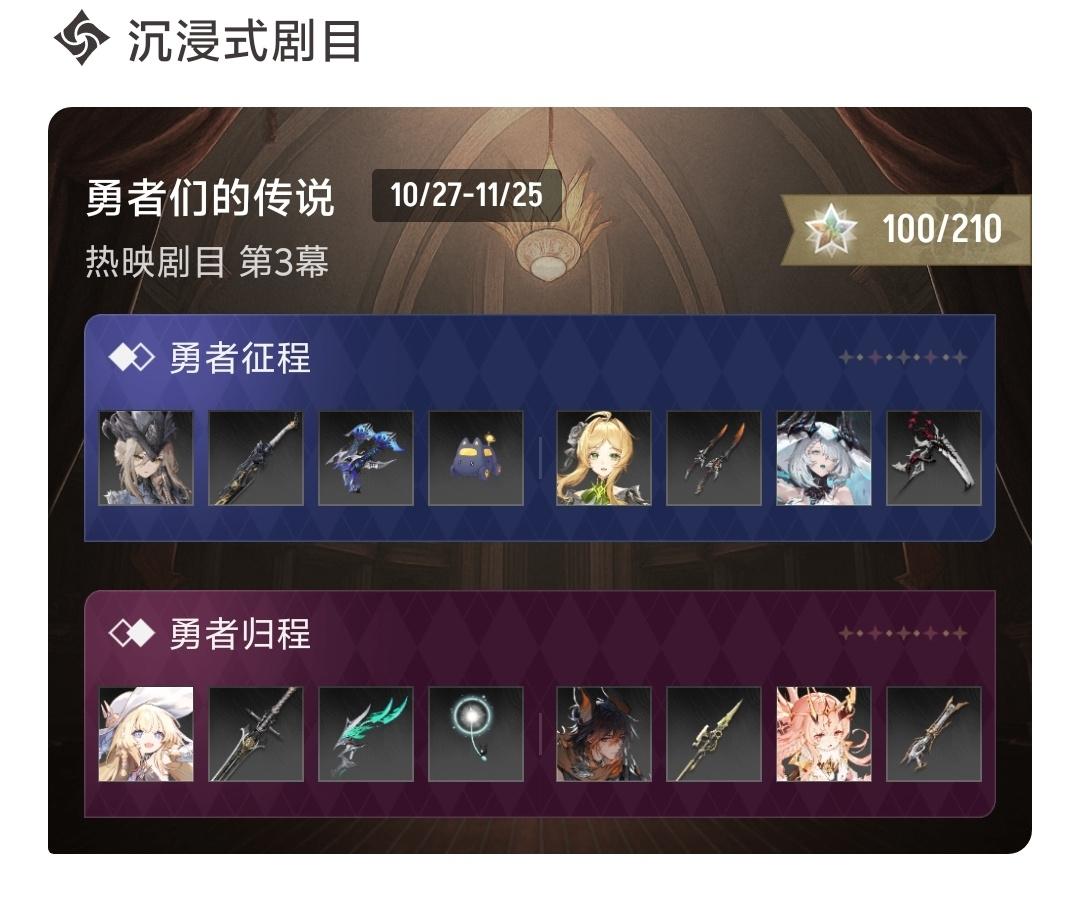1080x913 pixels.
Task: Click the black longsword icon in 勇者归程
Action: [x=256, y=734]
